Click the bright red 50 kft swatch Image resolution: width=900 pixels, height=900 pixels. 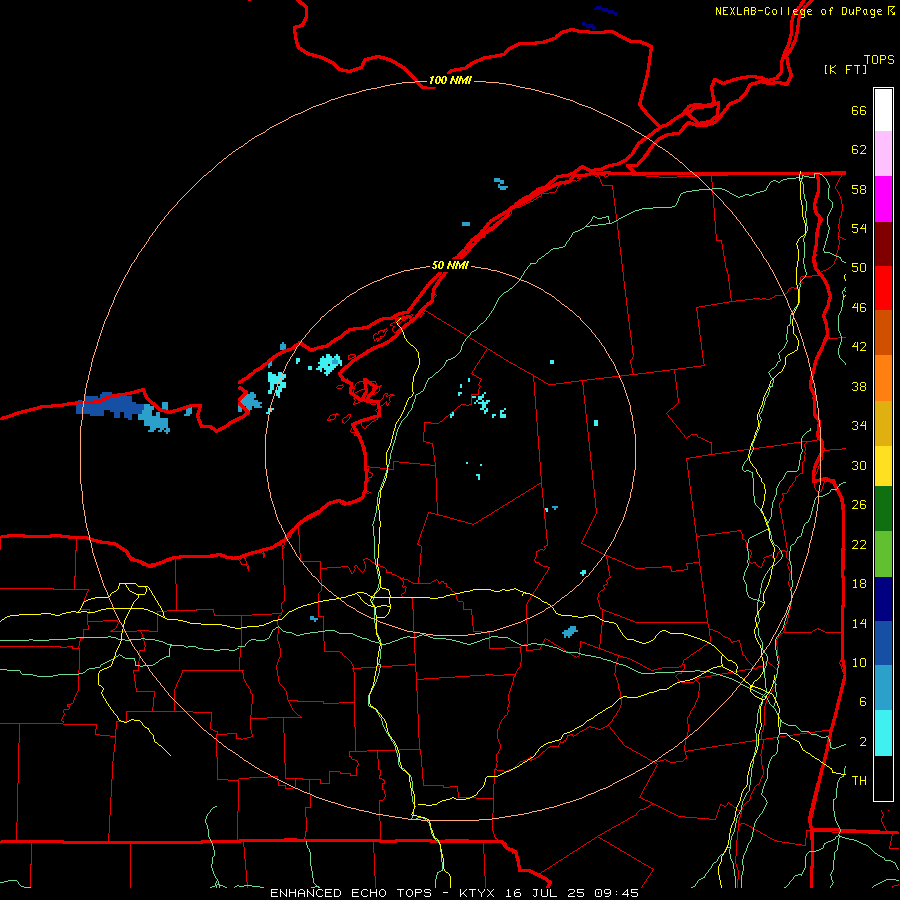click(x=883, y=288)
